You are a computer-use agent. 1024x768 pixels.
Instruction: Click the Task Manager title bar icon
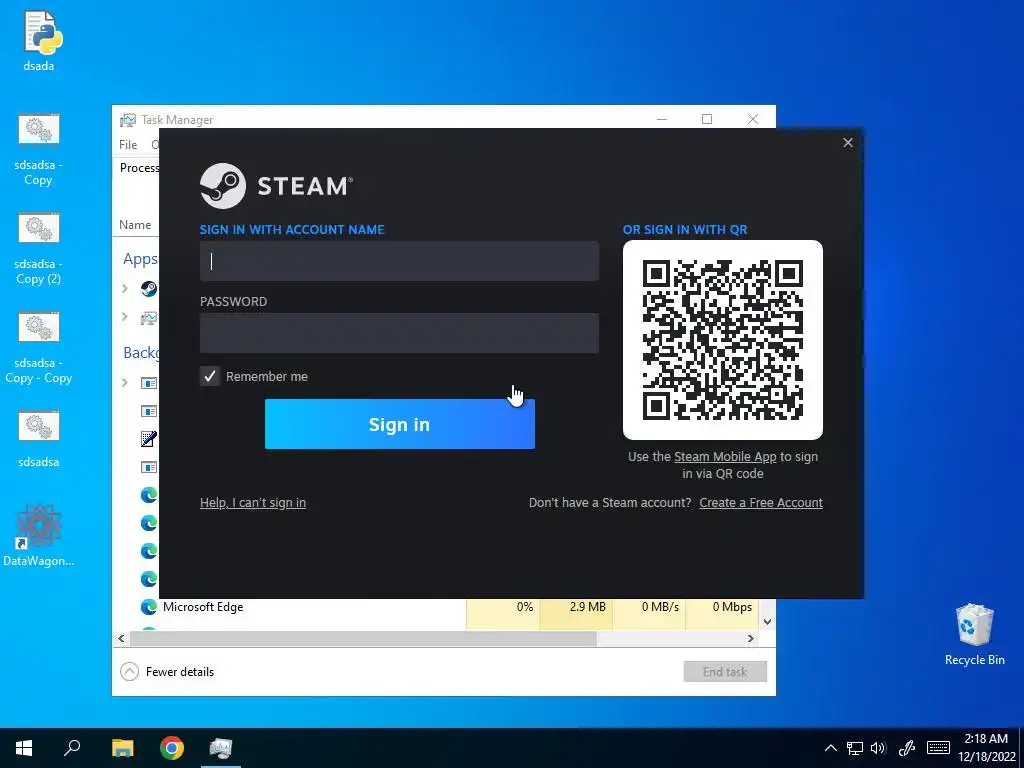[x=128, y=120]
